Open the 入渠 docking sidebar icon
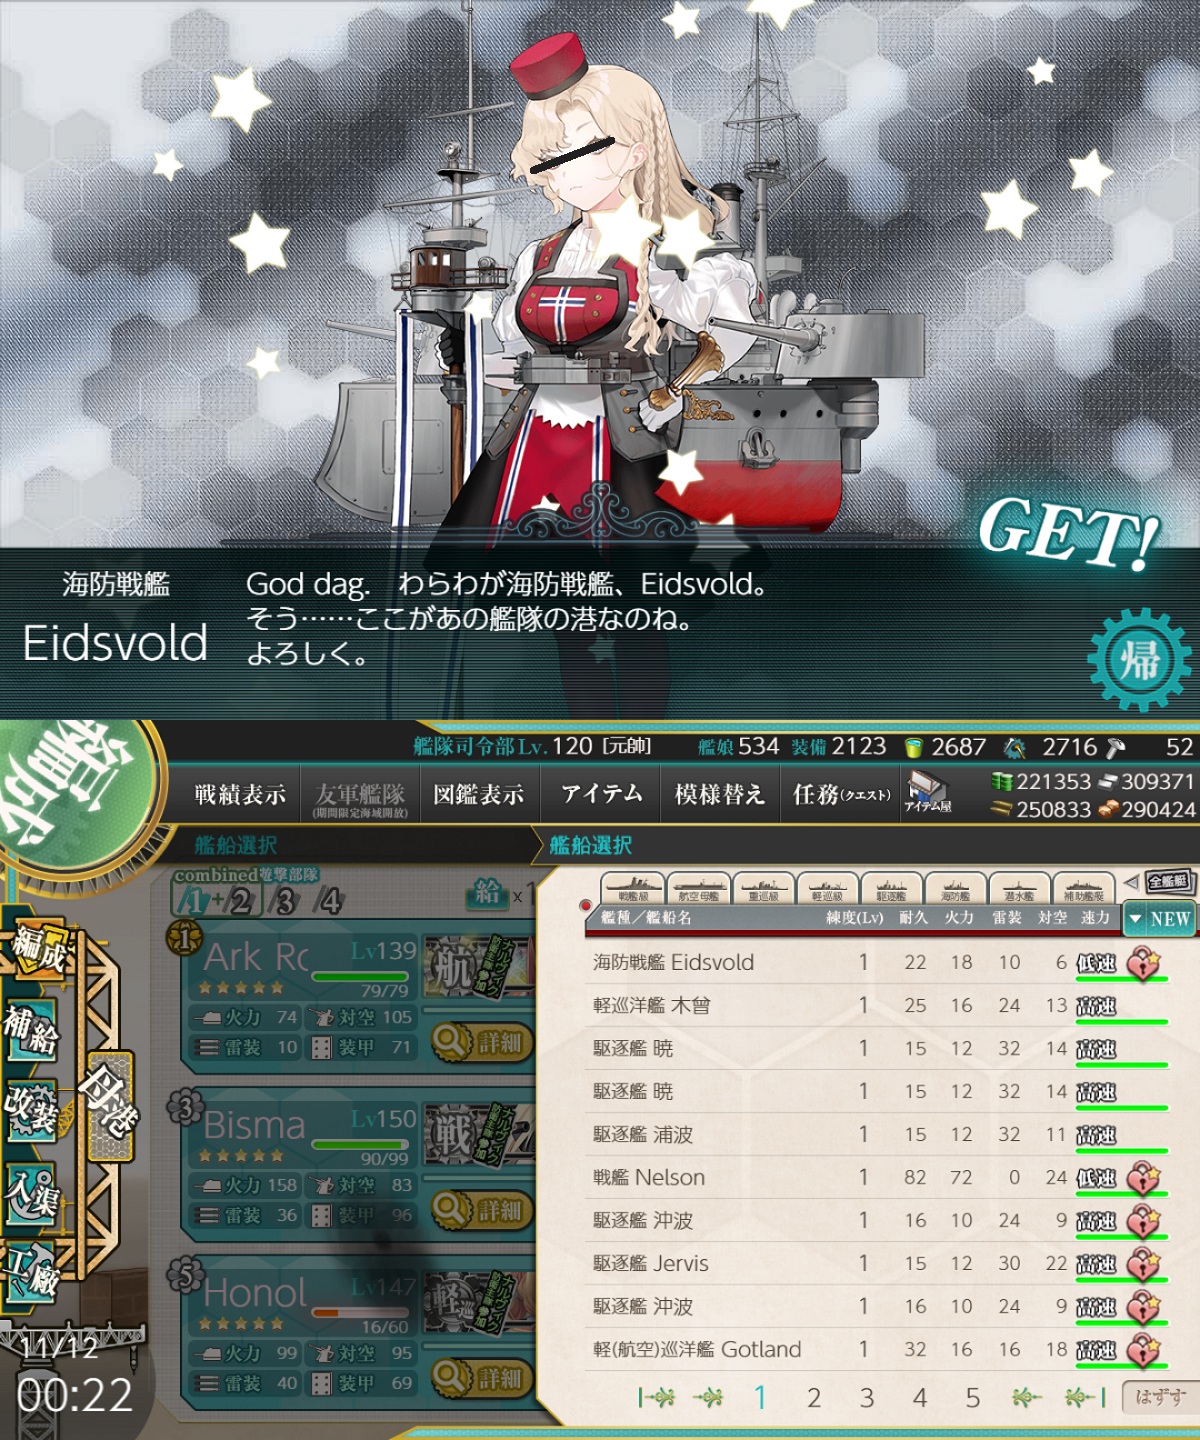 point(31,1193)
